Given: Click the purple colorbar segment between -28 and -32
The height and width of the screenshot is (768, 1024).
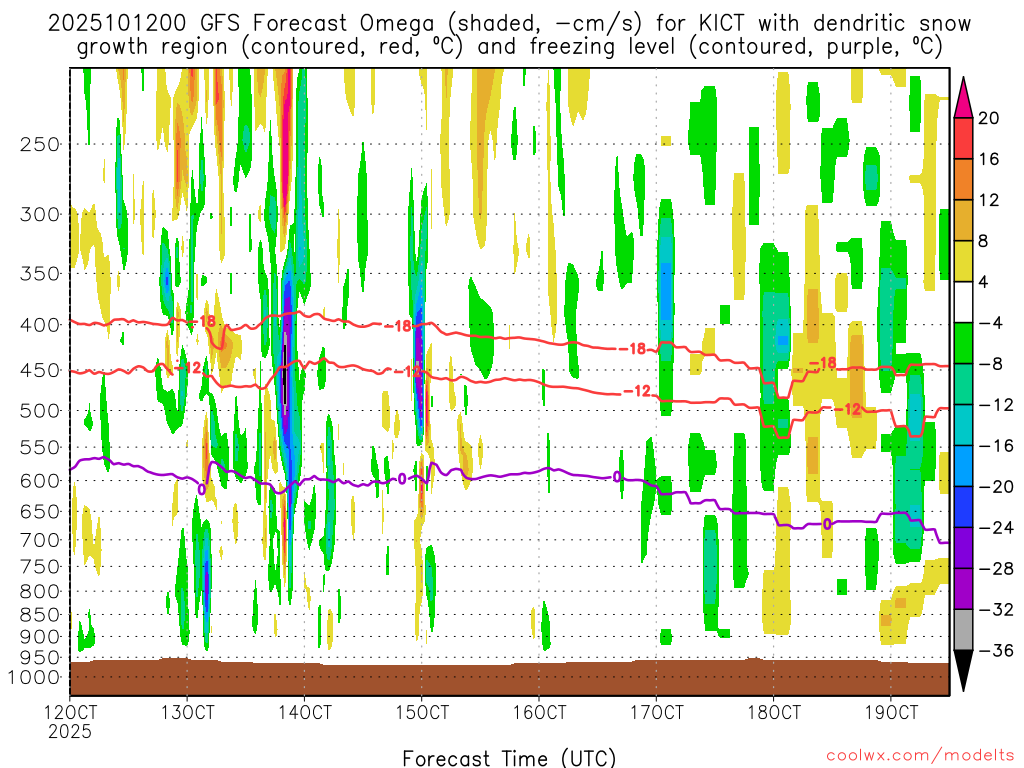Looking at the screenshot, I should pos(963,589).
